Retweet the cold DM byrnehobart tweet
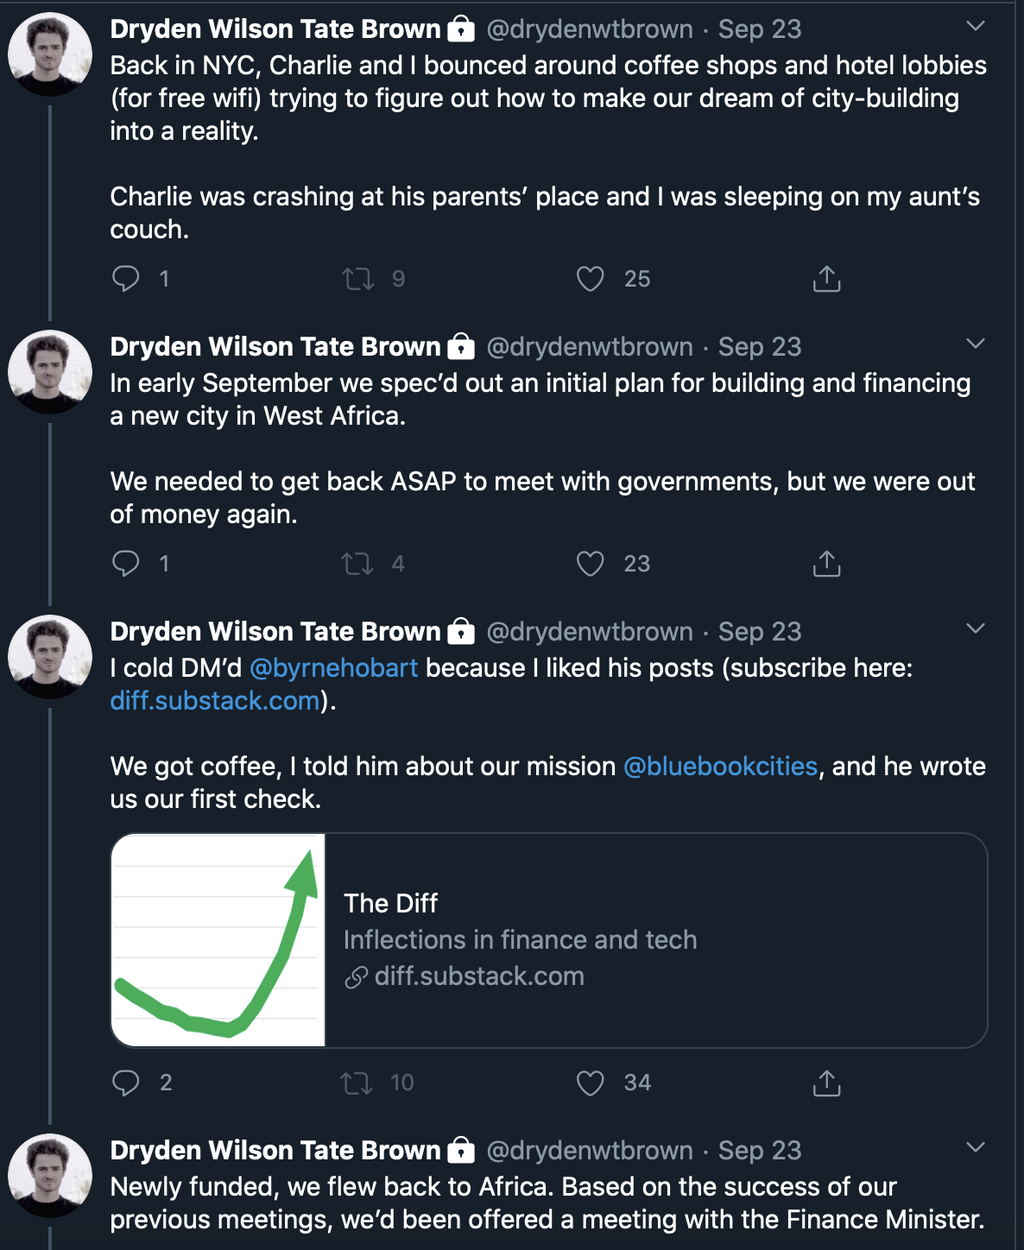This screenshot has height=1250, width=1024. coord(357,1082)
